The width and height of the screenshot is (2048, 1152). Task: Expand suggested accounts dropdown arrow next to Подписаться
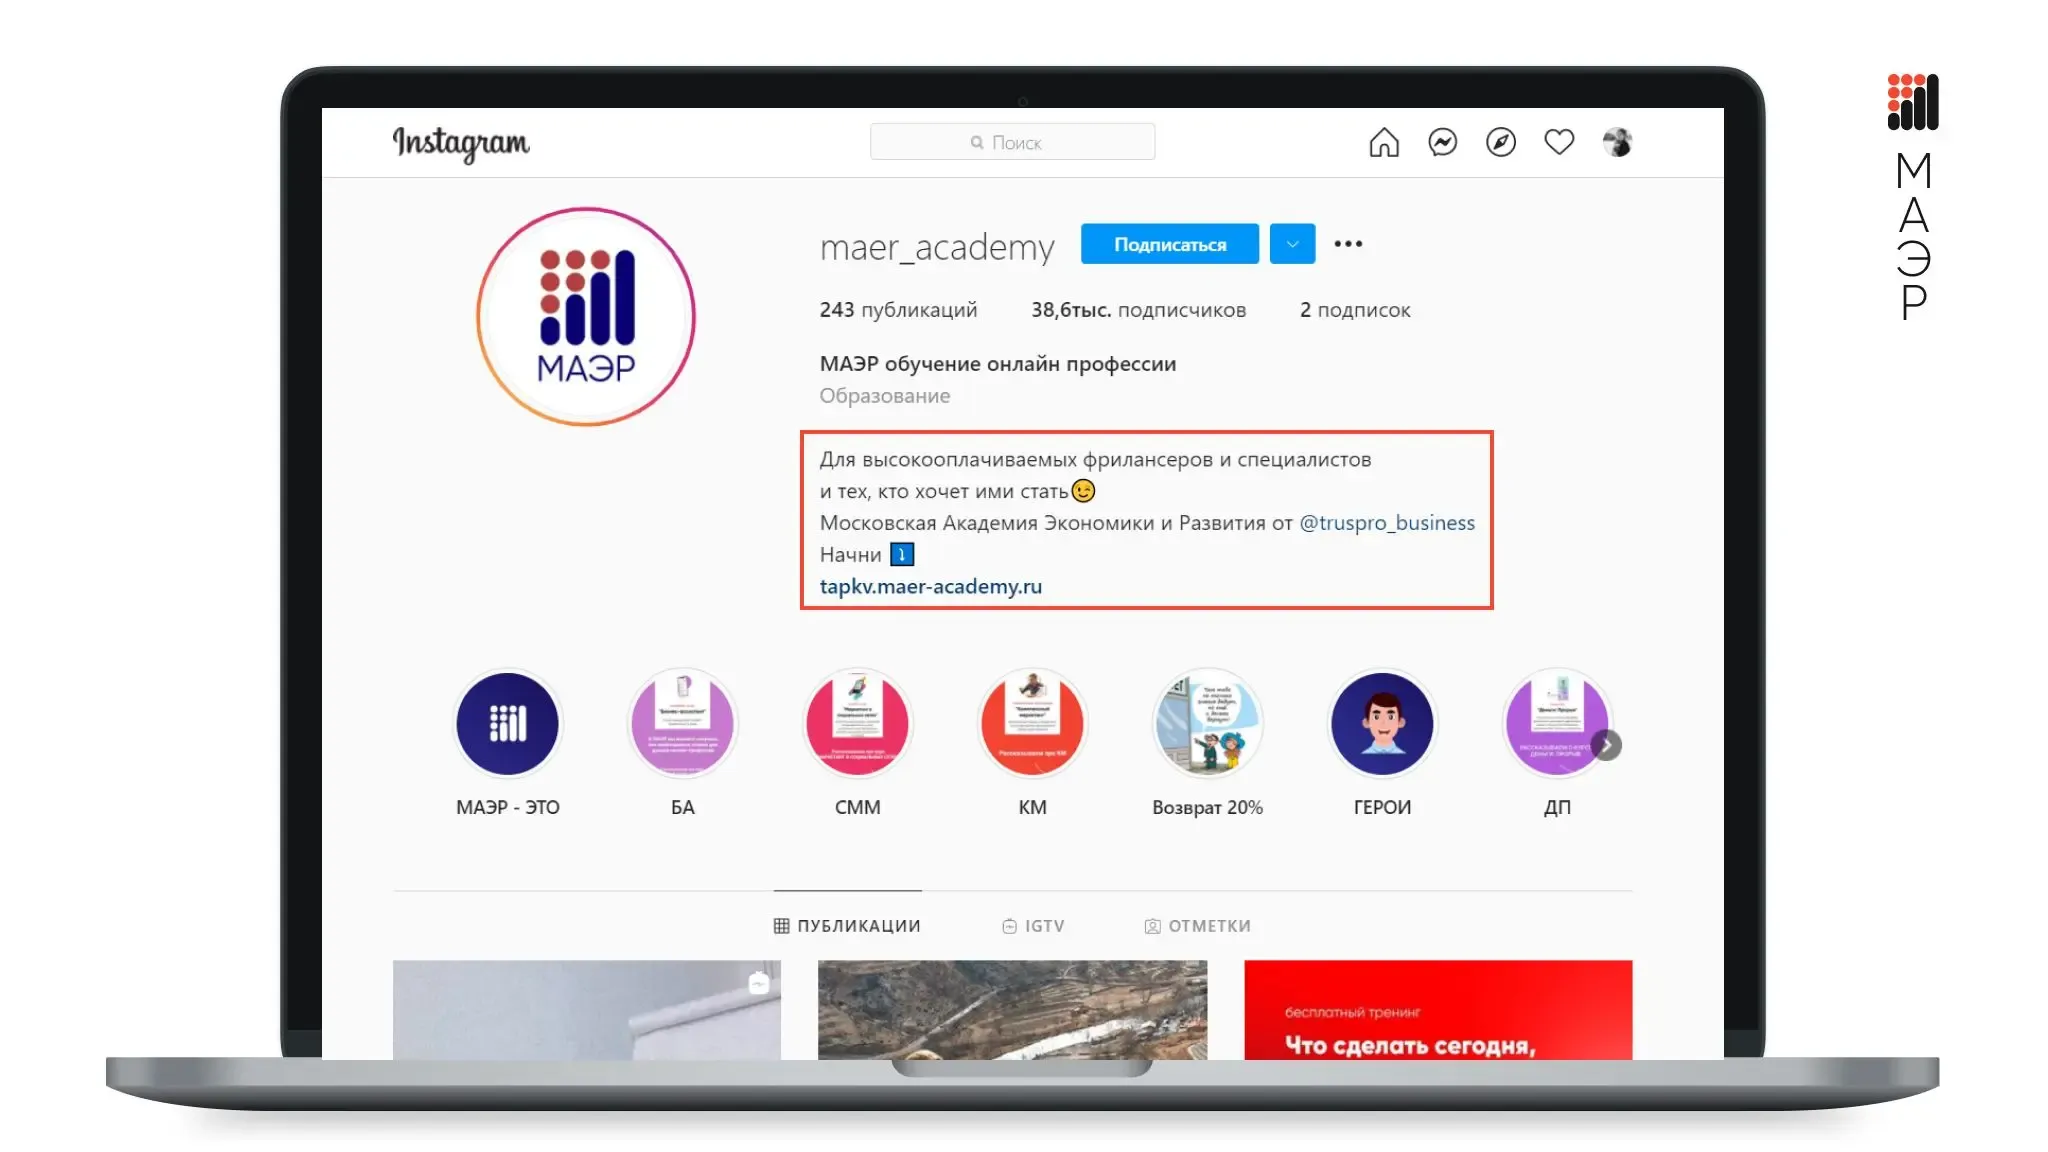[1292, 244]
